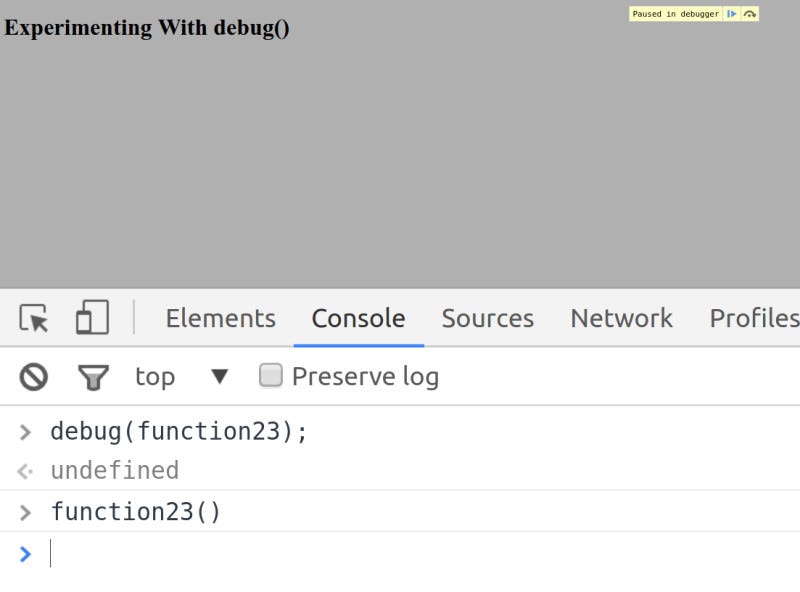This screenshot has height=592, width=800.
Task: Switch to the Sources panel
Action: point(487,318)
